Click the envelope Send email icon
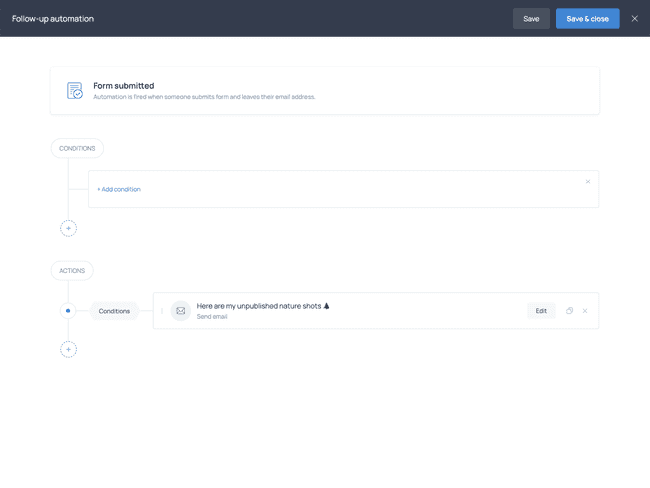 coord(181,311)
